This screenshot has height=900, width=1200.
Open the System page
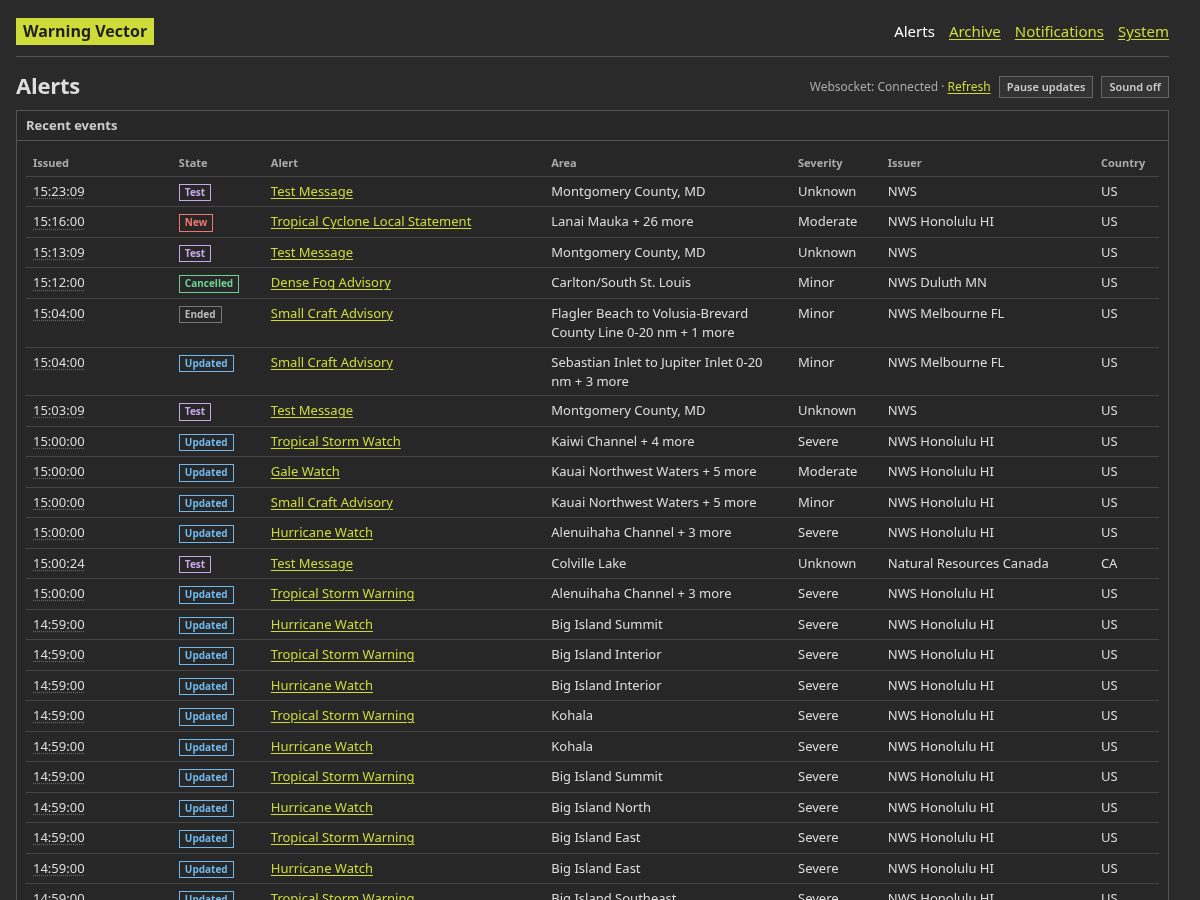[x=1143, y=32]
